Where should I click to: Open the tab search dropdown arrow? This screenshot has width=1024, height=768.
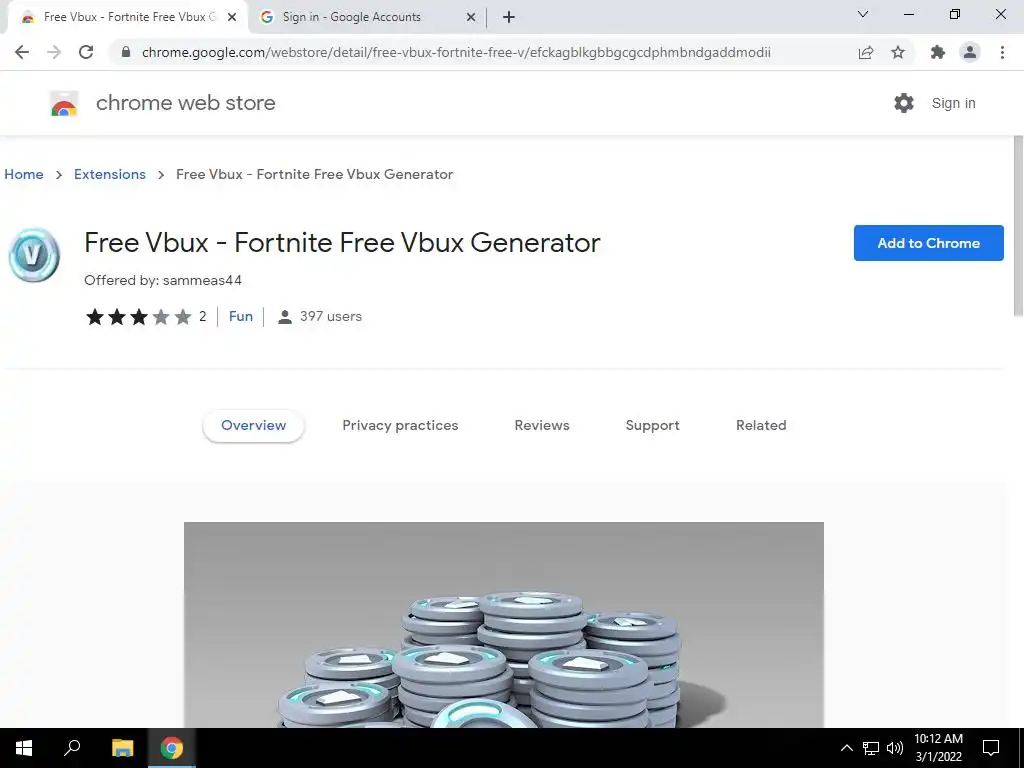pos(863,14)
